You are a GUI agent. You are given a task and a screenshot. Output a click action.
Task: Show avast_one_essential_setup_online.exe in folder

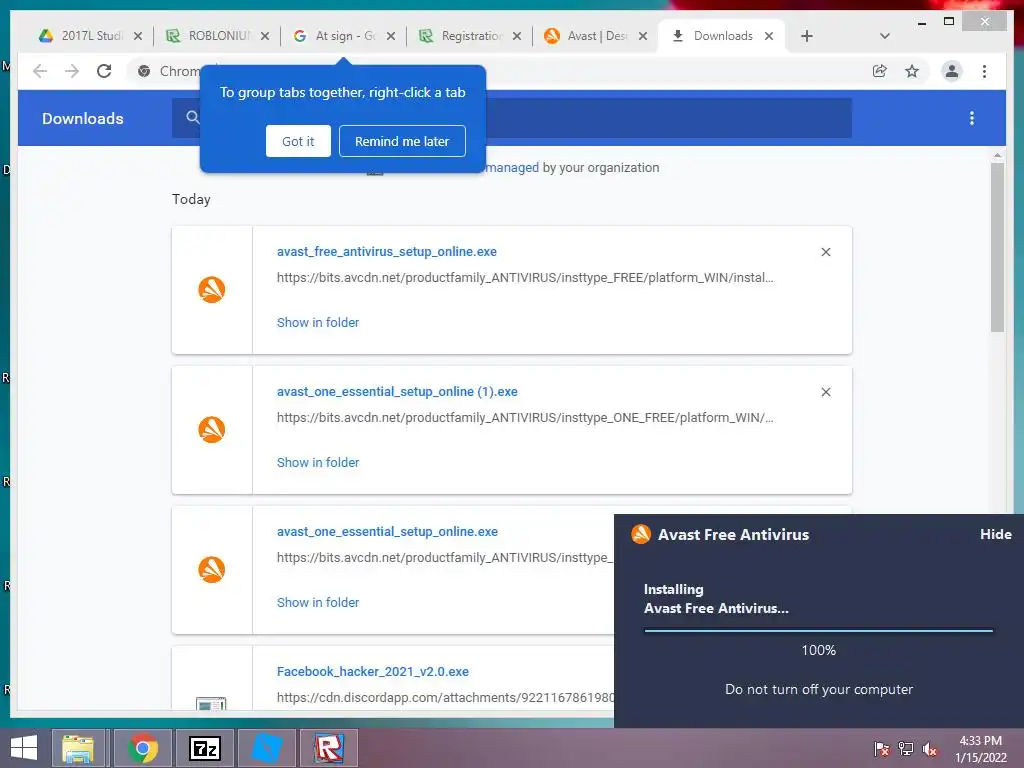coord(318,603)
